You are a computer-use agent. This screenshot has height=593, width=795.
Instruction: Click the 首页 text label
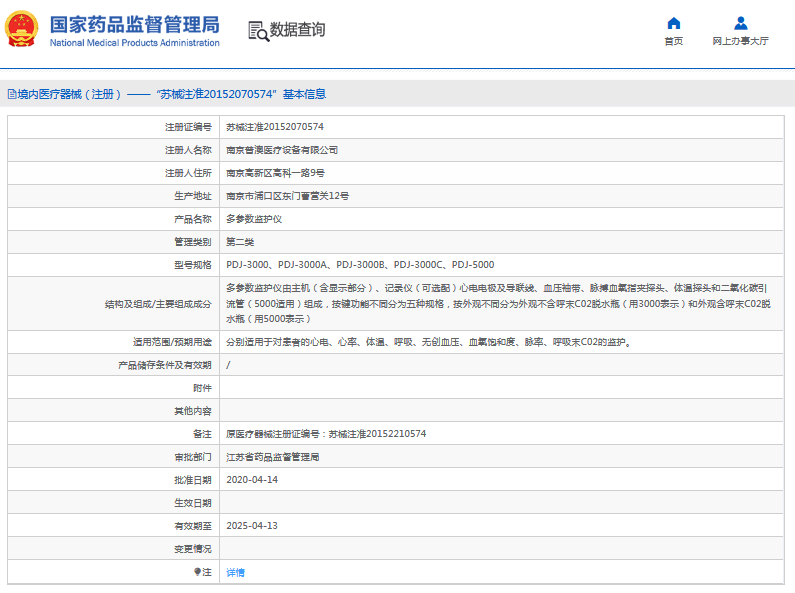(673, 41)
